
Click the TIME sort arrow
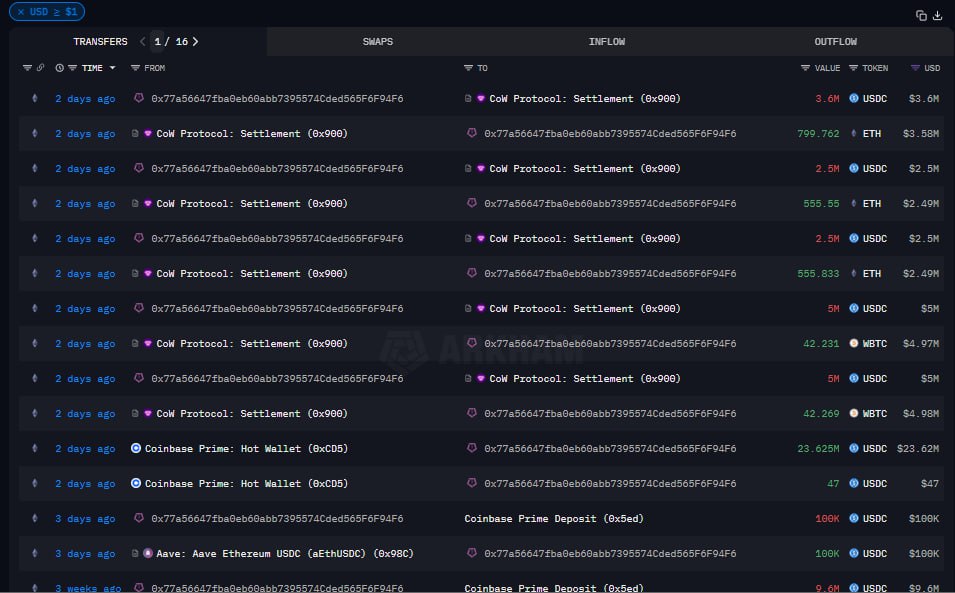coord(112,68)
